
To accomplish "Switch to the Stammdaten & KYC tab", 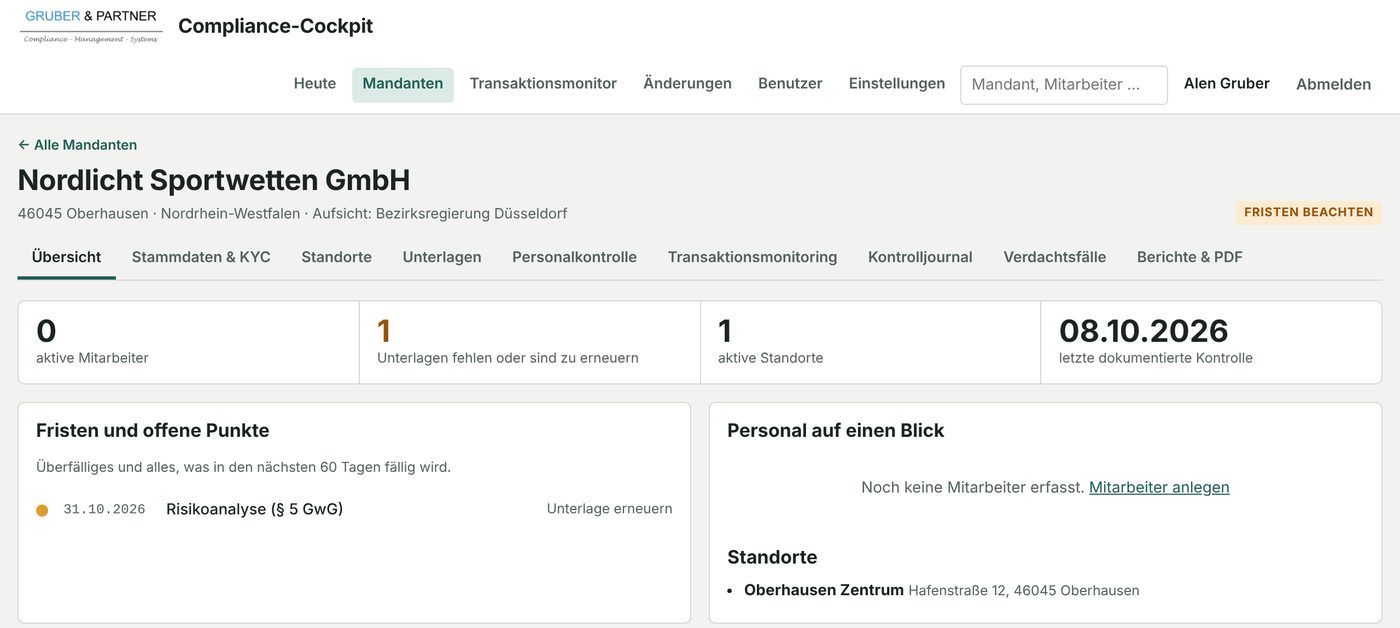I will point(201,257).
